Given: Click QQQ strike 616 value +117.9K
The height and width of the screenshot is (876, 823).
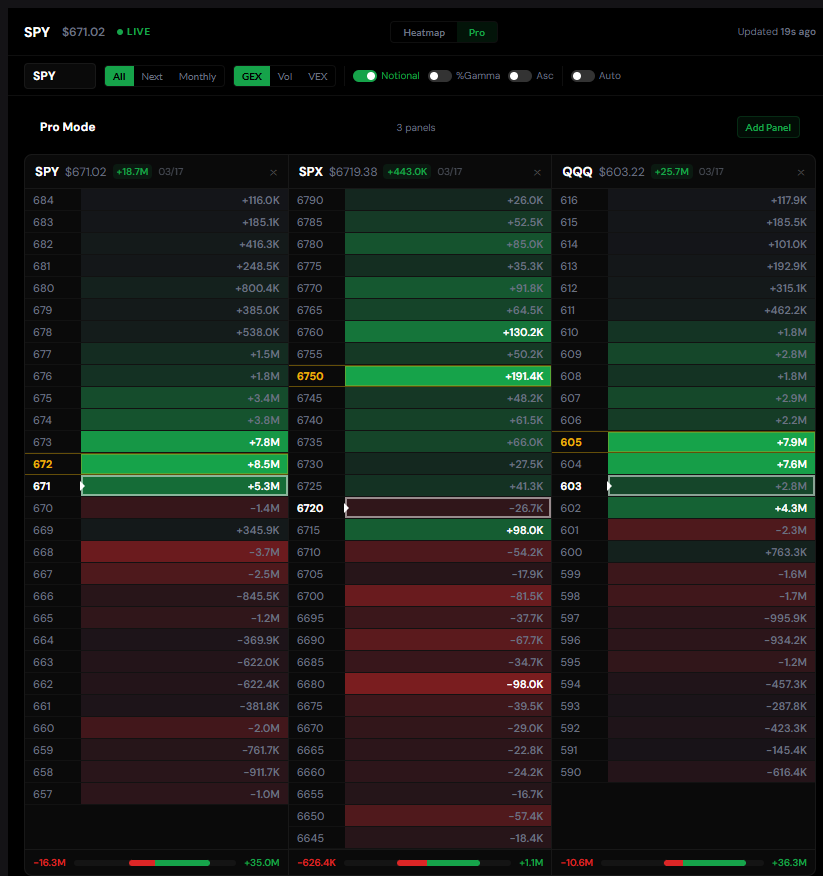Looking at the screenshot, I should coord(789,200).
